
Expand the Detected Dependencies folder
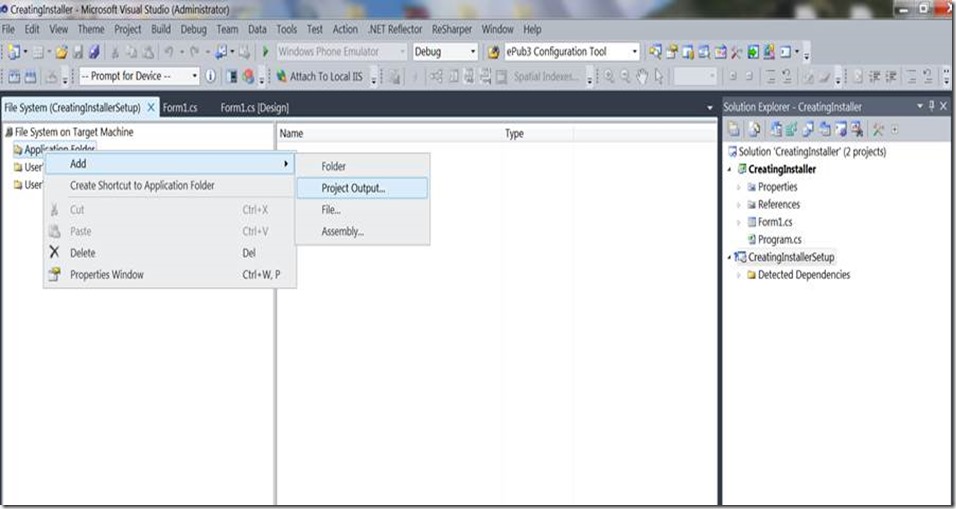pyautogui.click(x=739, y=275)
